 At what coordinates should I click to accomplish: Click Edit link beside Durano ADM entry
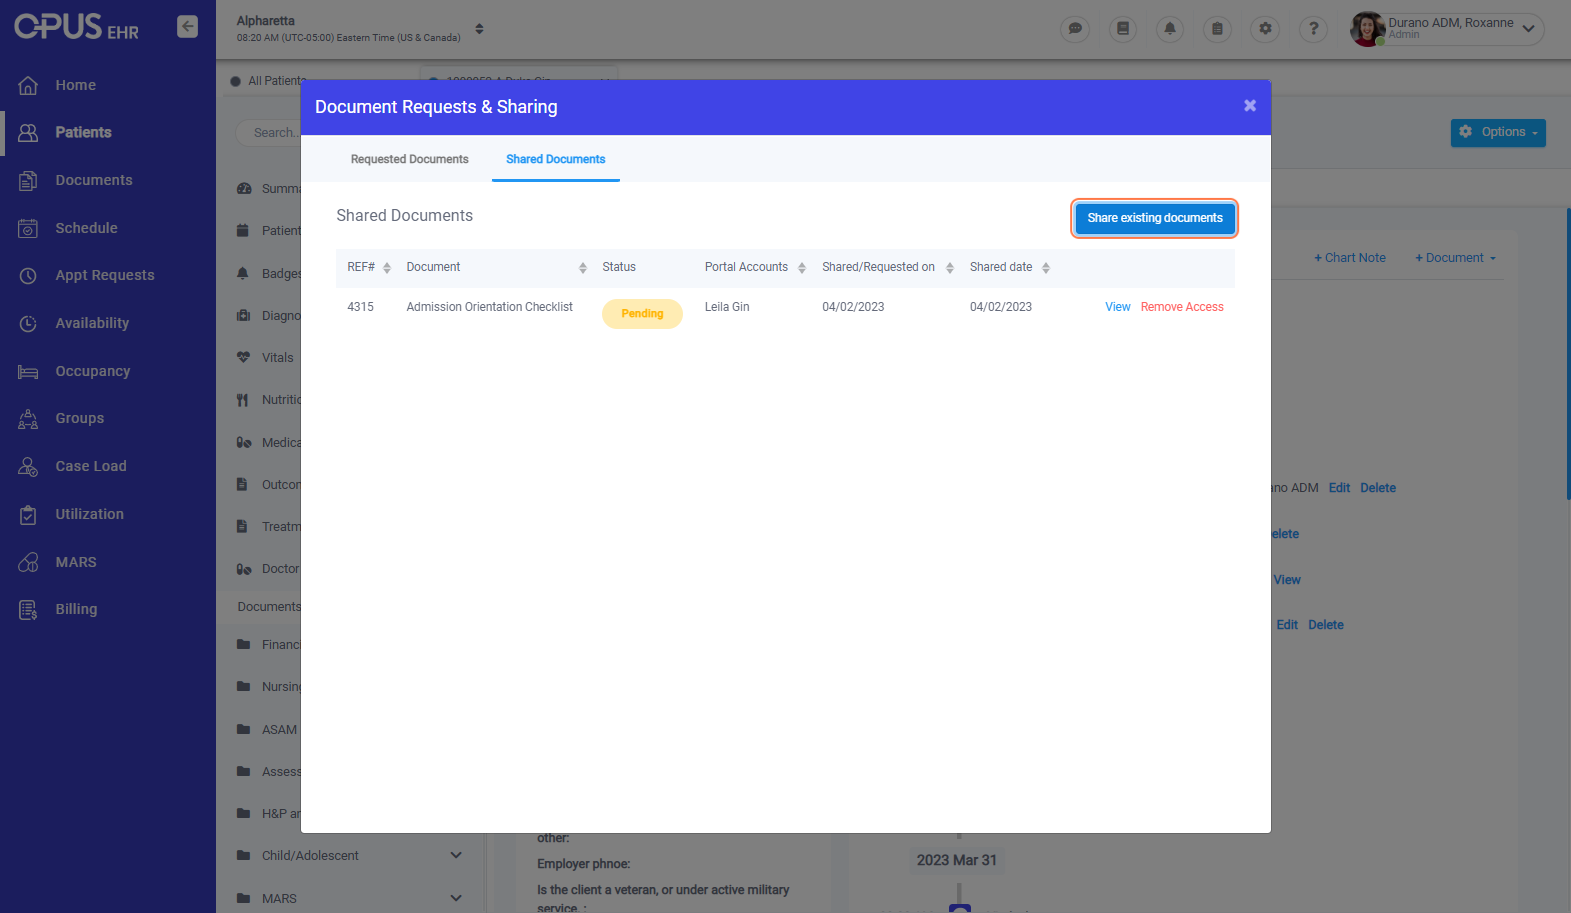(x=1339, y=488)
